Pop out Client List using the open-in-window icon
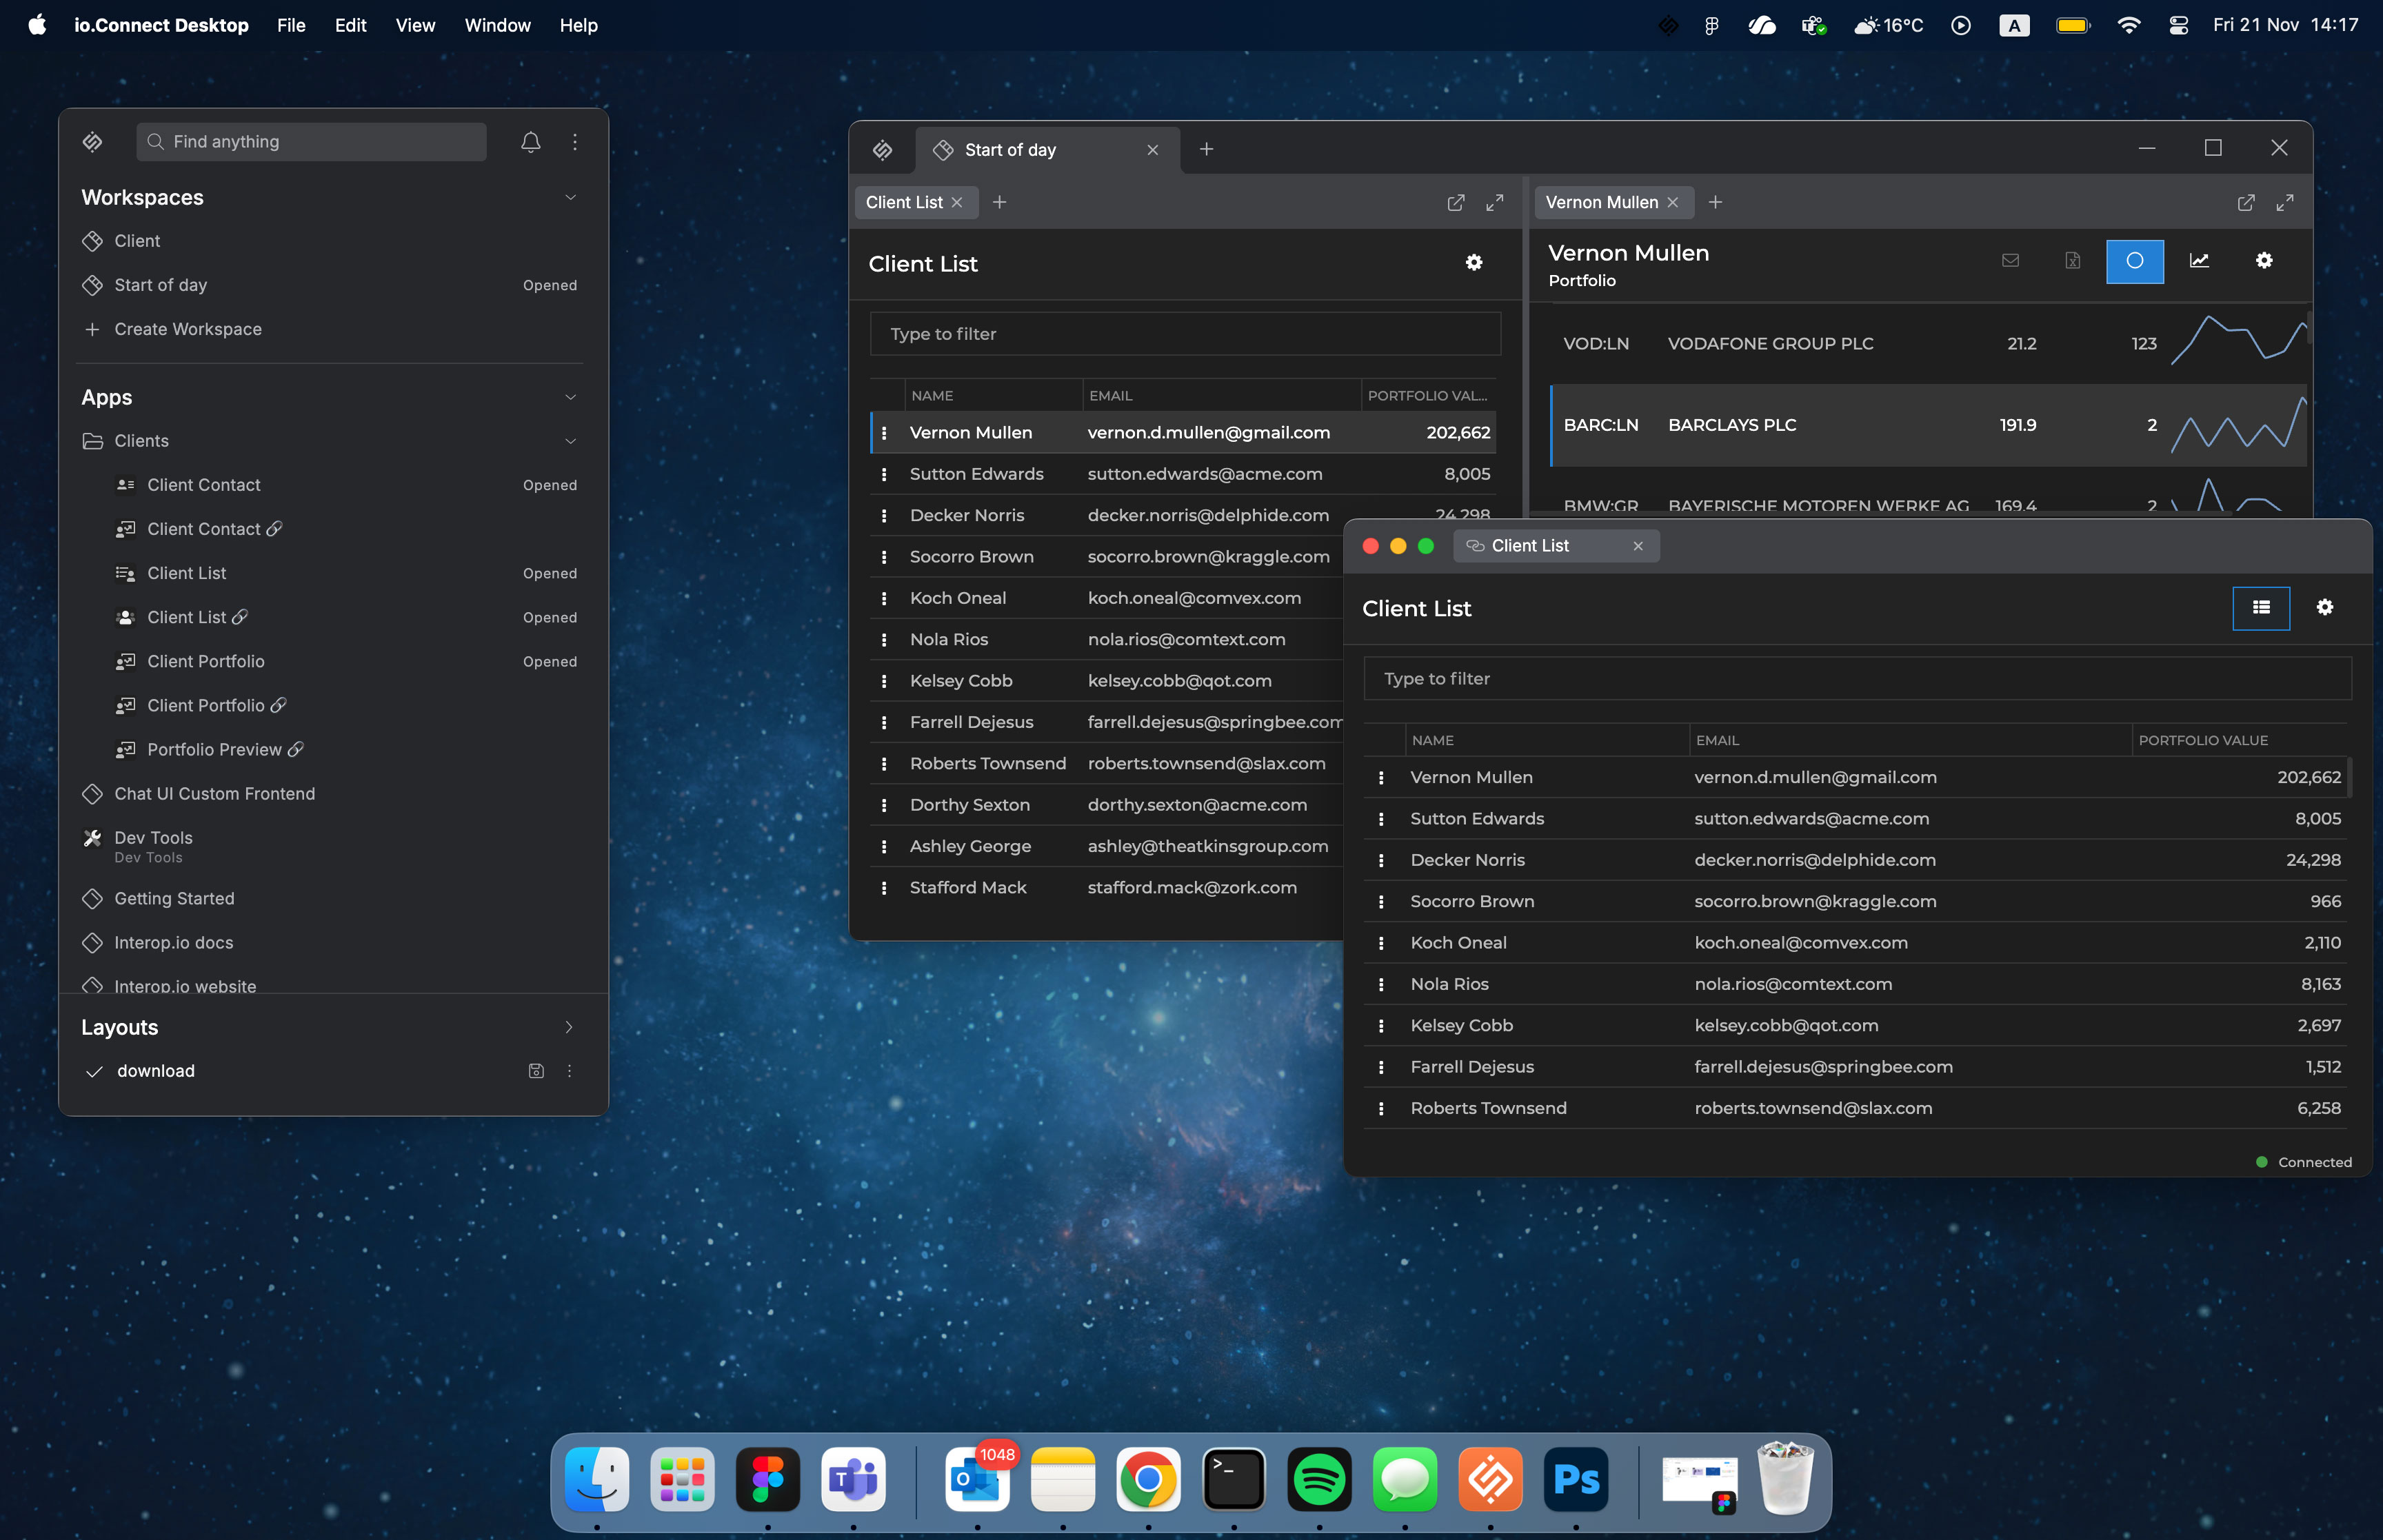2383x1540 pixels. [1456, 202]
